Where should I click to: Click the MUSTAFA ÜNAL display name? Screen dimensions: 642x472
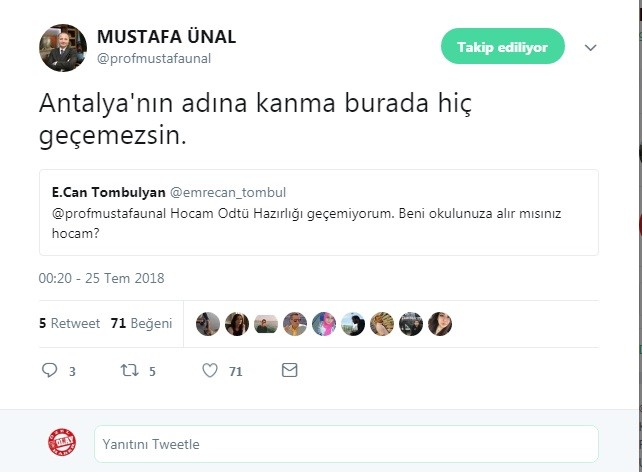(166, 37)
